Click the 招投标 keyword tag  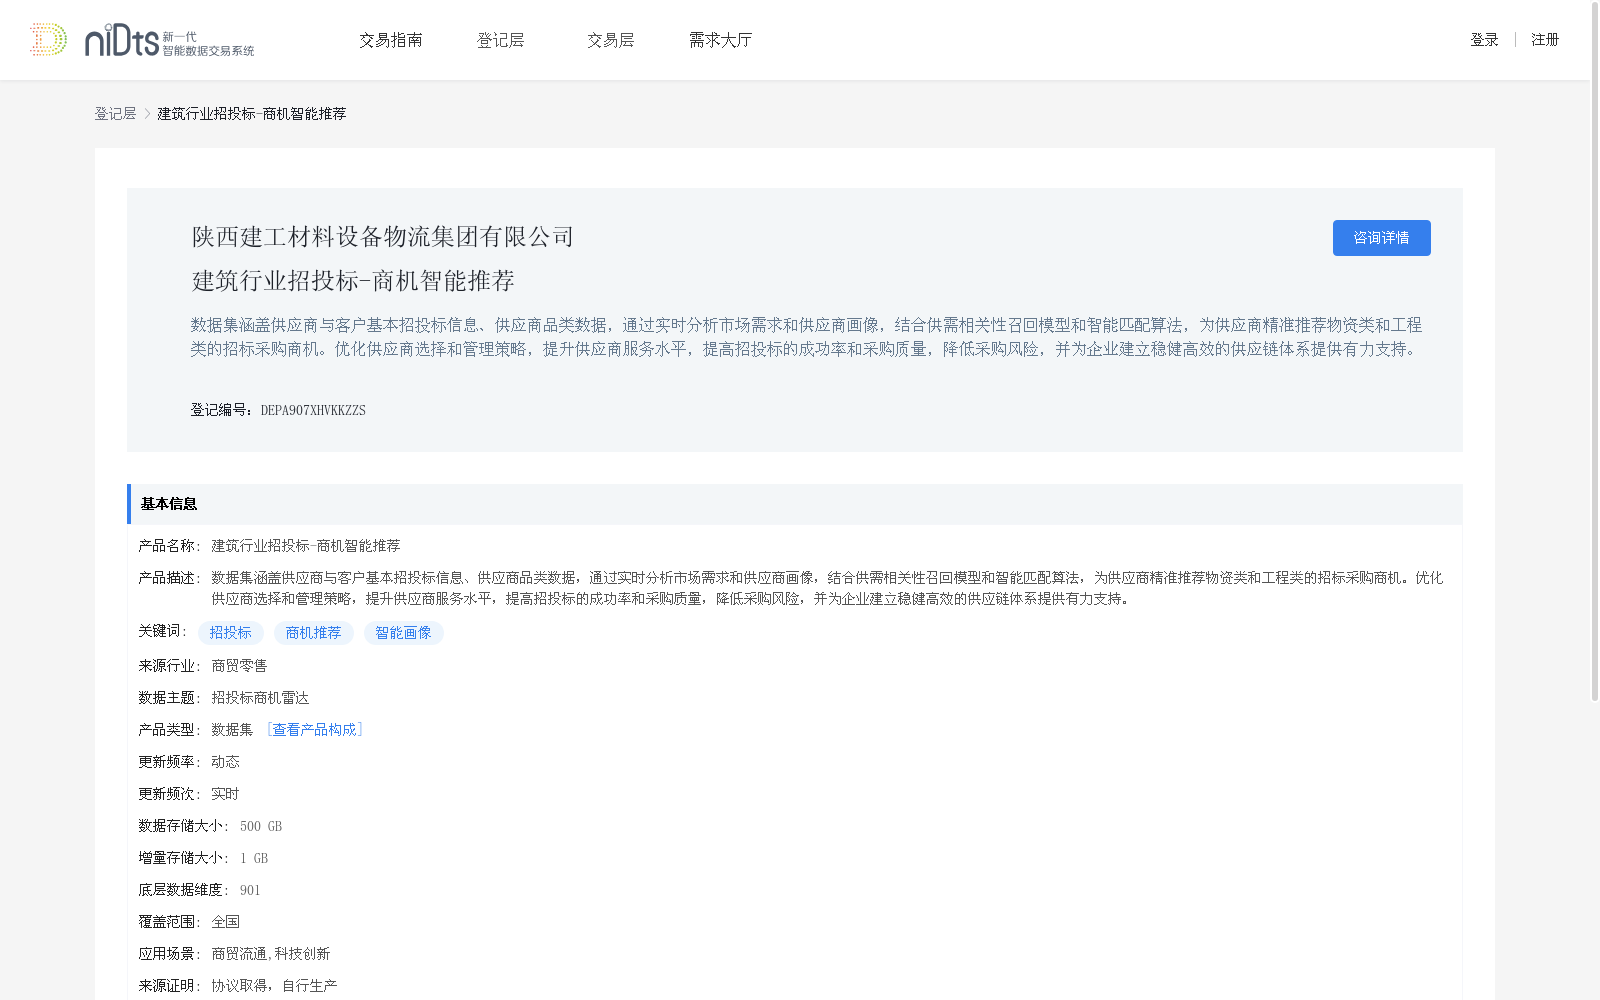(231, 633)
